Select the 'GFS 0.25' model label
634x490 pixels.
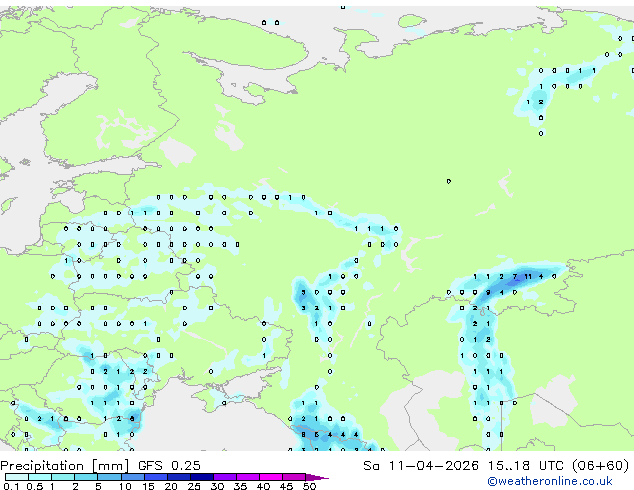(x=169, y=466)
